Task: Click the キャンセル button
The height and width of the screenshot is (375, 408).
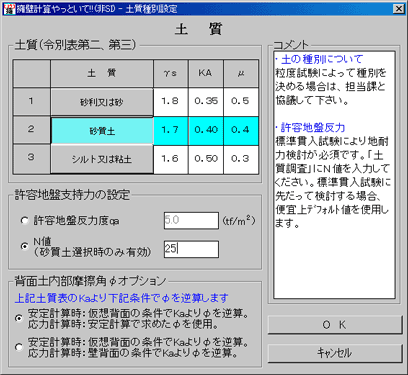Action: pos(335,353)
